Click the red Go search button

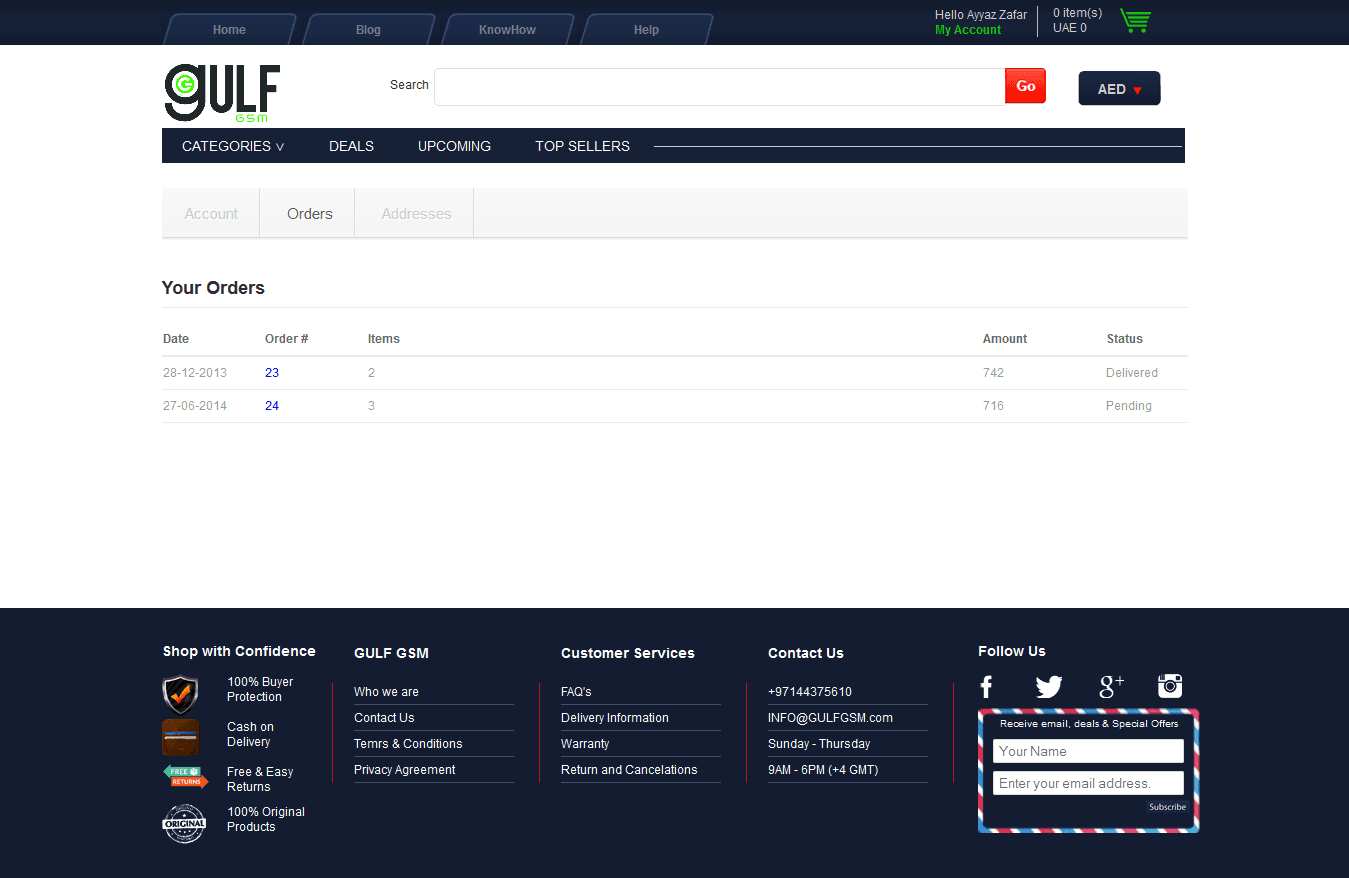click(1025, 86)
